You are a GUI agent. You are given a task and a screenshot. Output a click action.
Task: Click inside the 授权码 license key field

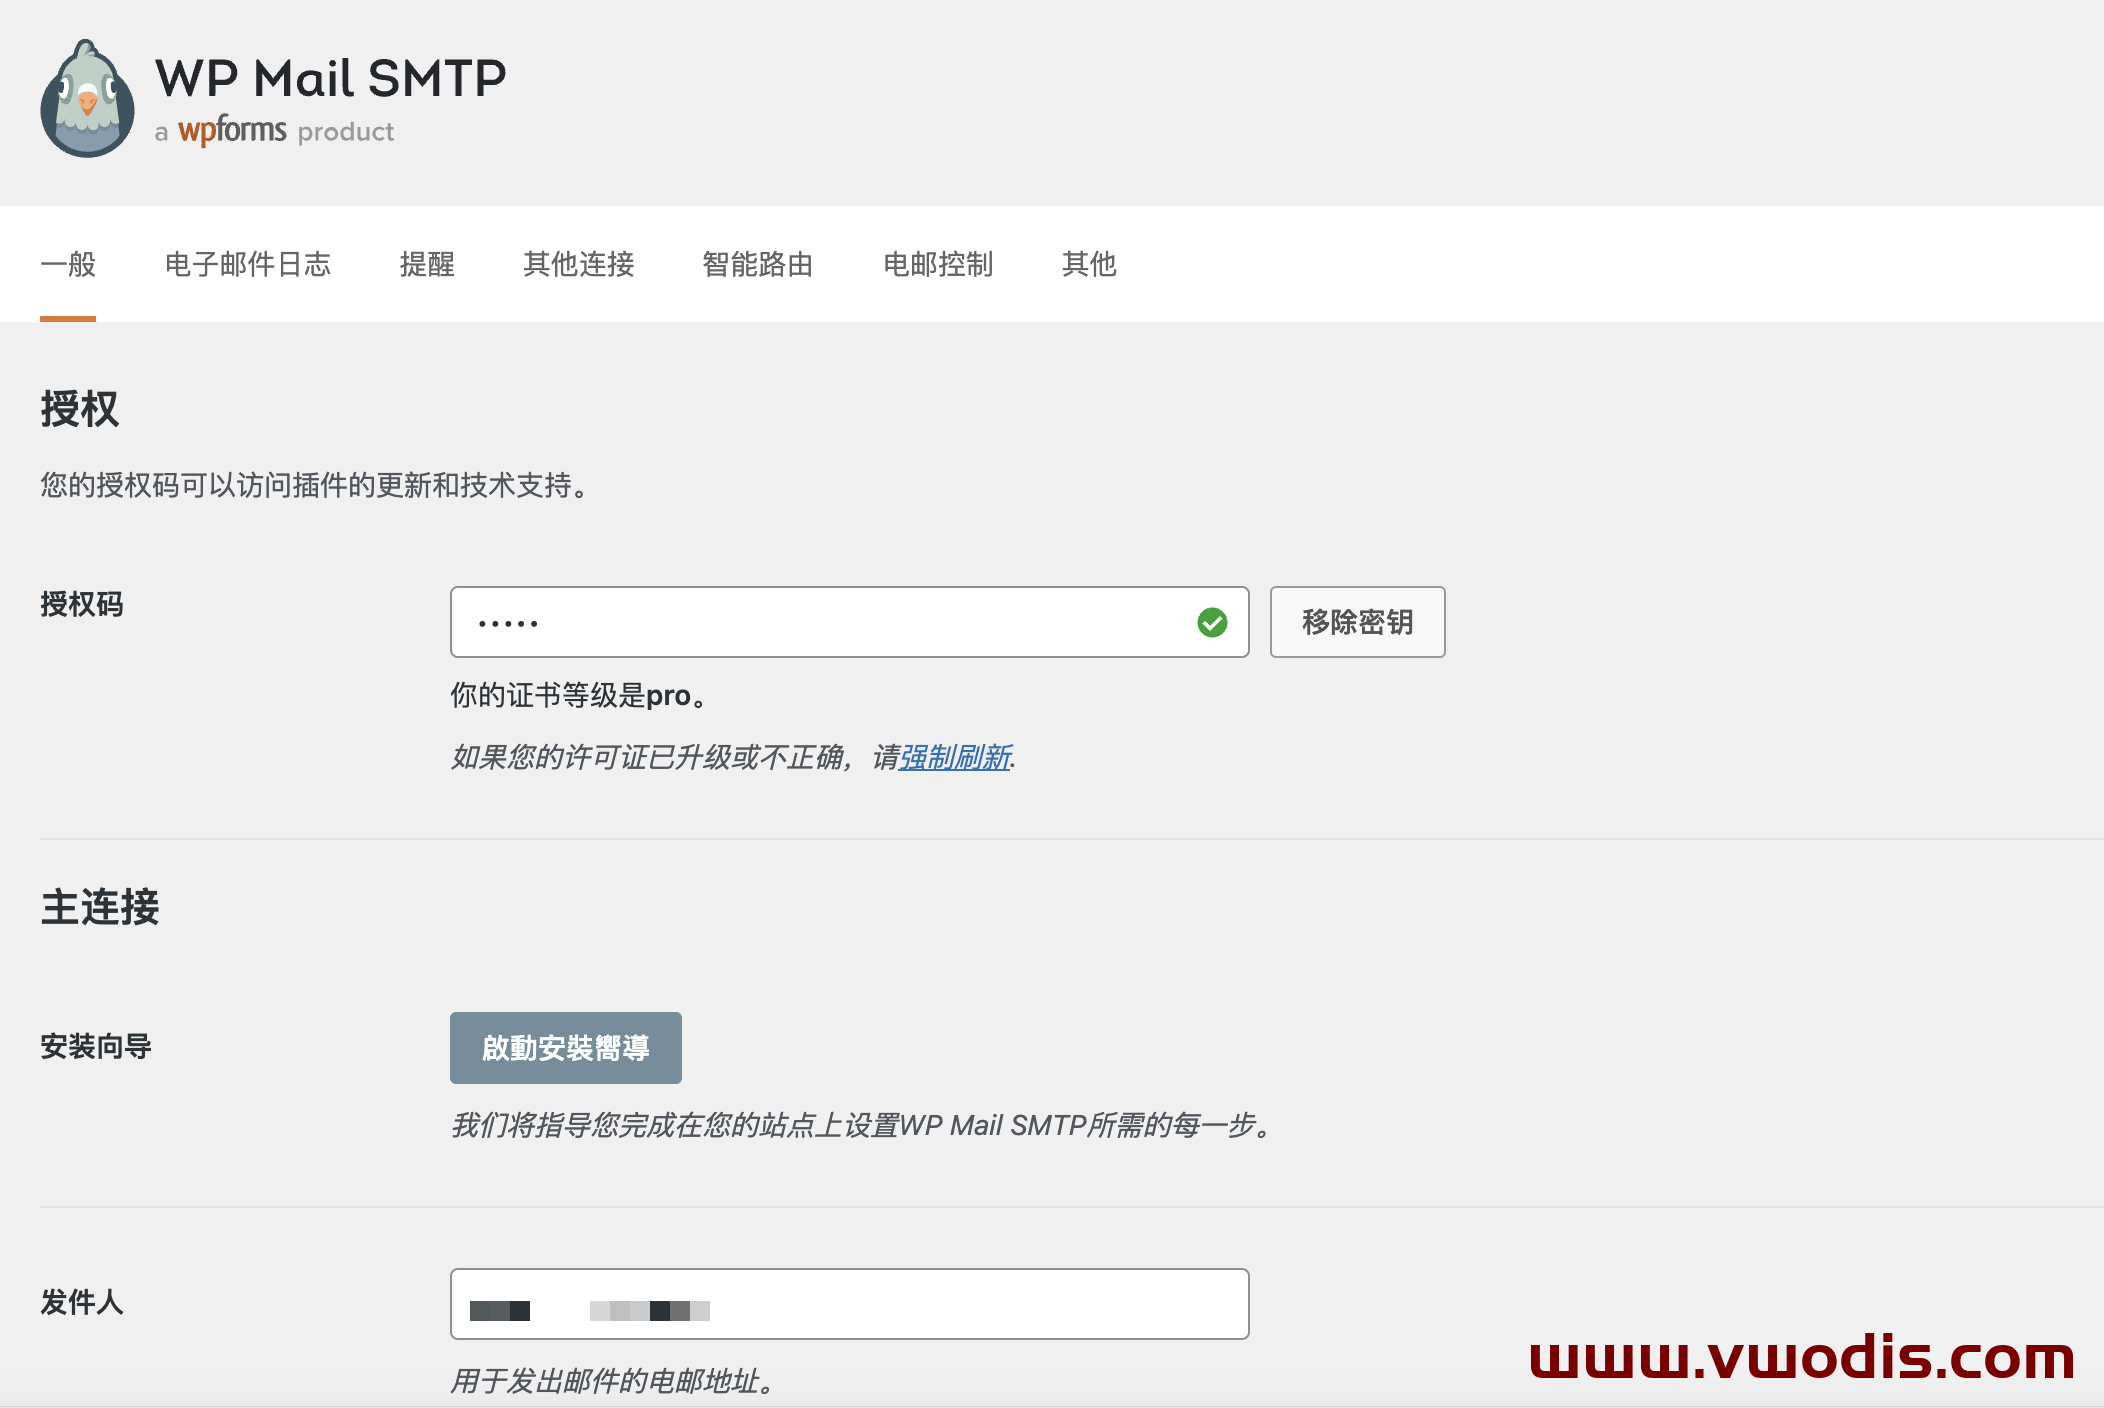click(x=849, y=622)
